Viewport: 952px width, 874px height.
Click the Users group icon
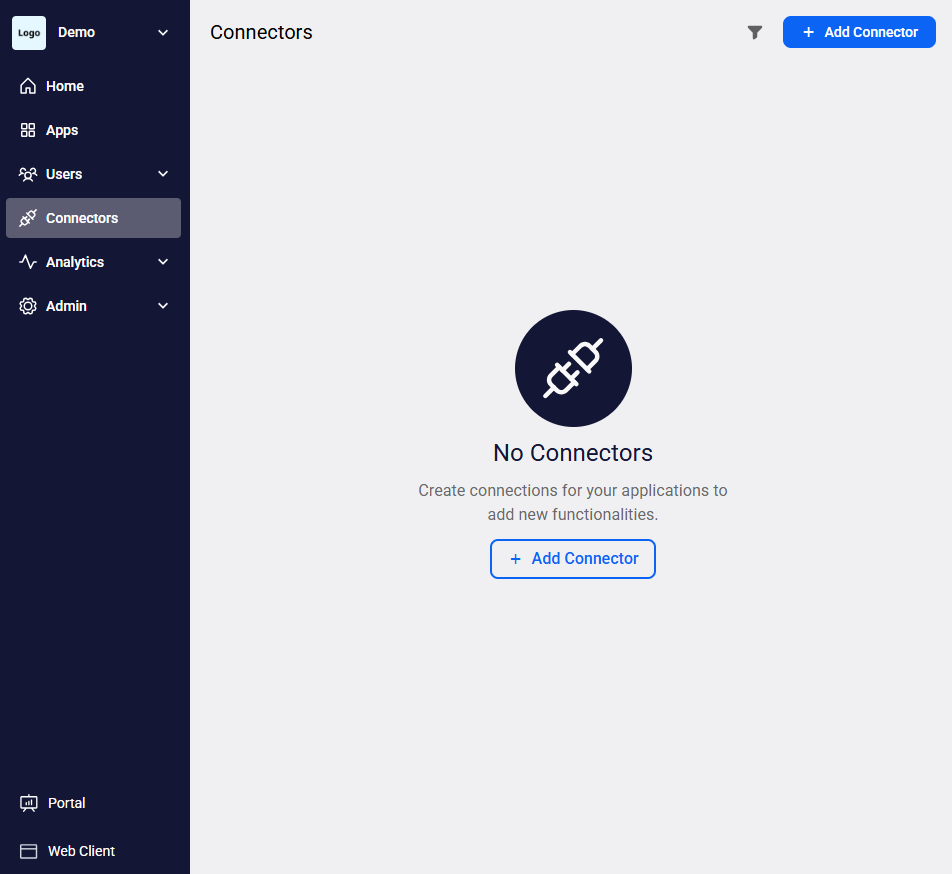click(28, 174)
